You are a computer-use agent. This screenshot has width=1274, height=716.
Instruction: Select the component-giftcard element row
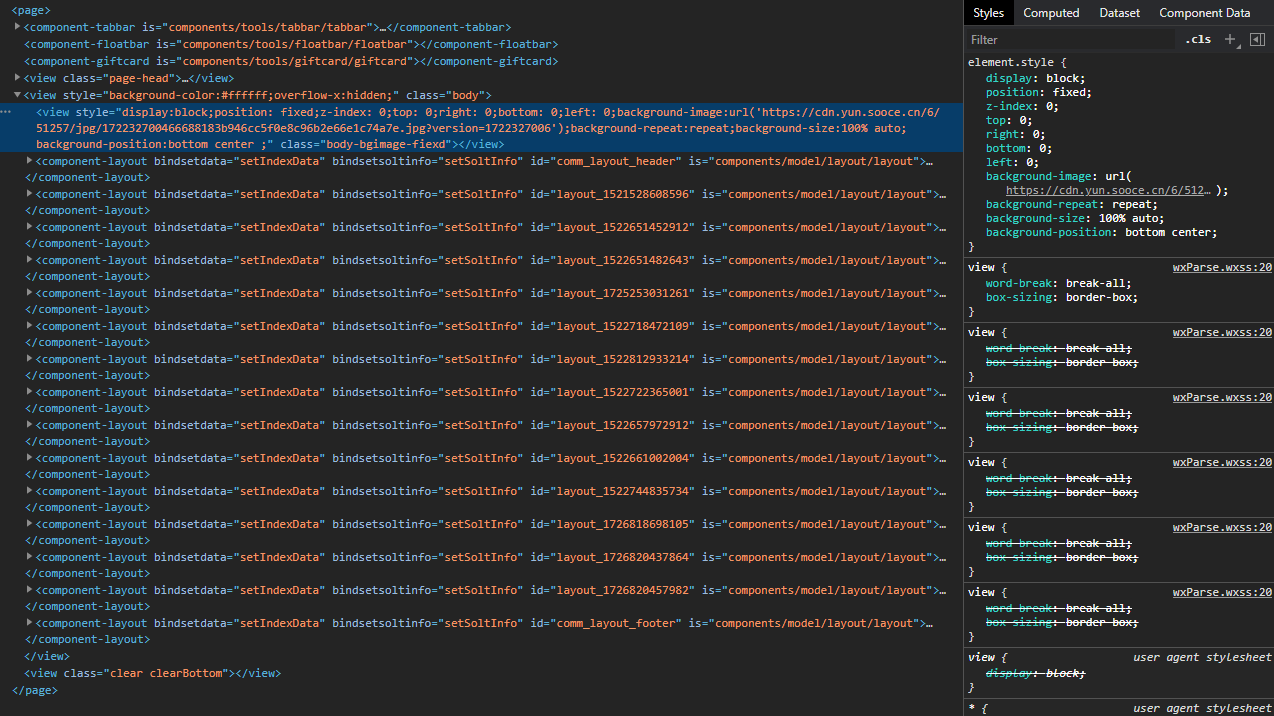(x=481, y=61)
